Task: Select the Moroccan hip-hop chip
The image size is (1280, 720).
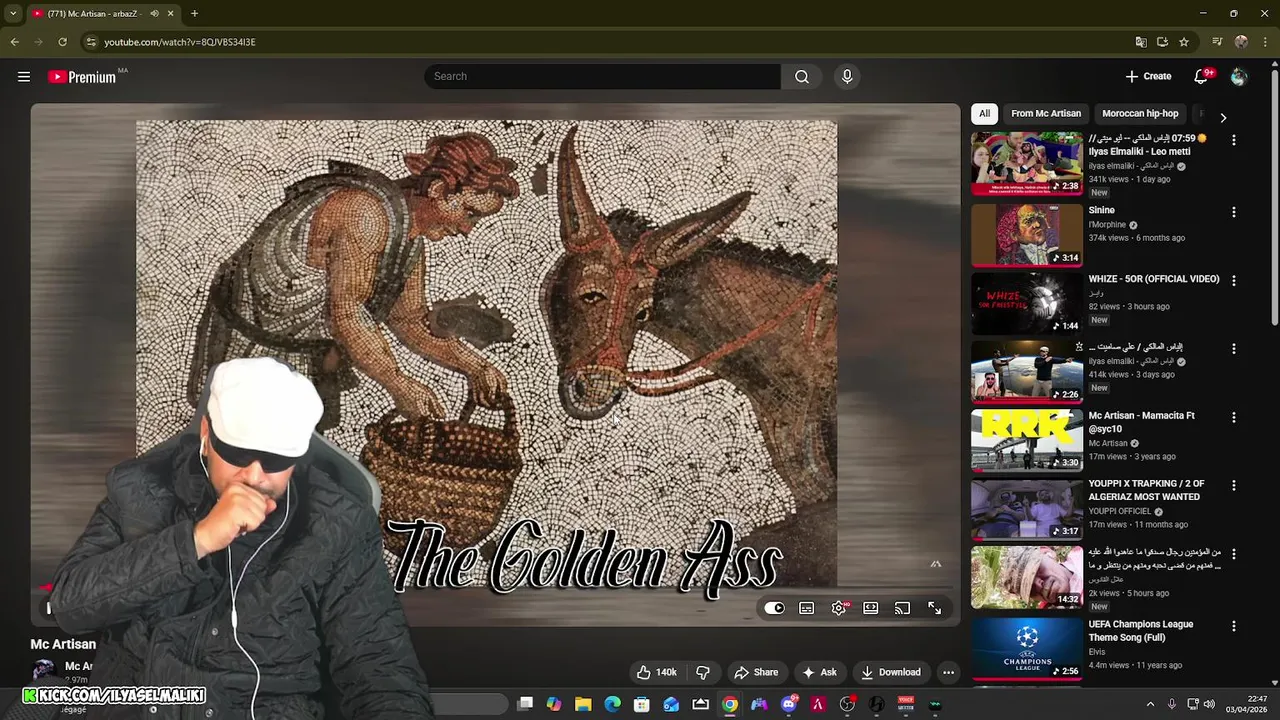Action: (1140, 114)
